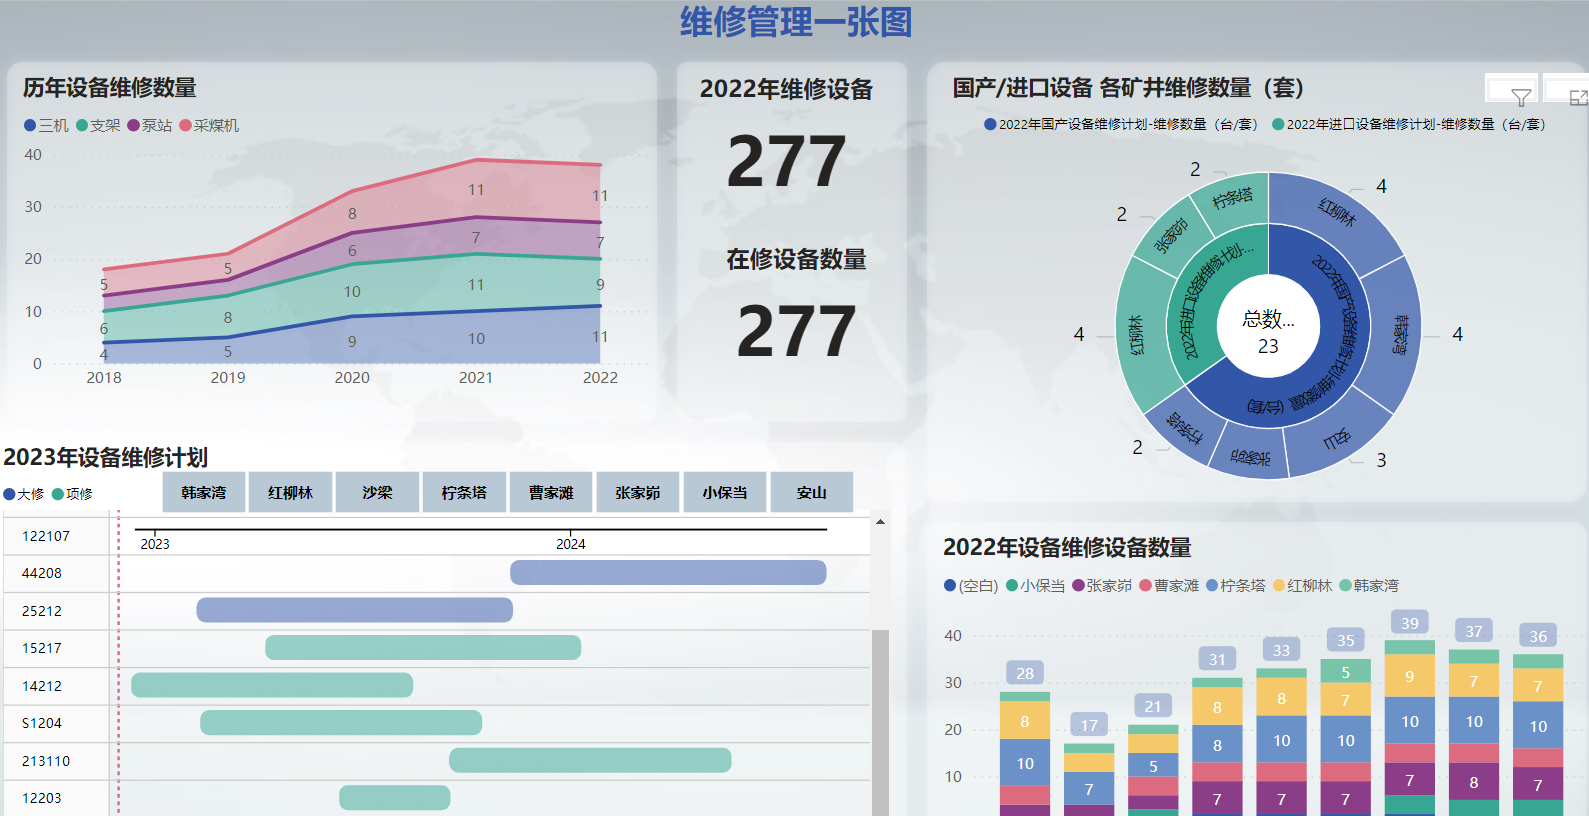Filter the plan by 沙梁
This screenshot has width=1589, height=816.
(x=377, y=493)
